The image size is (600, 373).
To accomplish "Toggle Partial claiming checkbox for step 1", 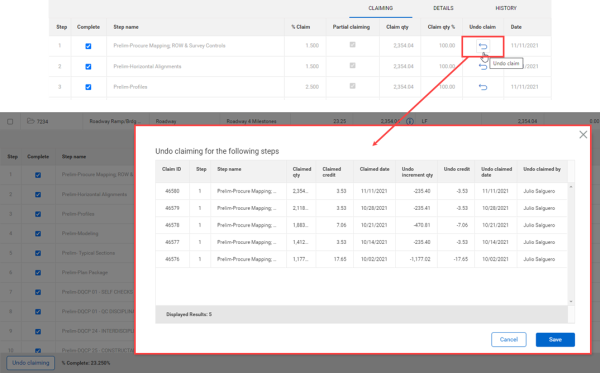I will 352,45.
